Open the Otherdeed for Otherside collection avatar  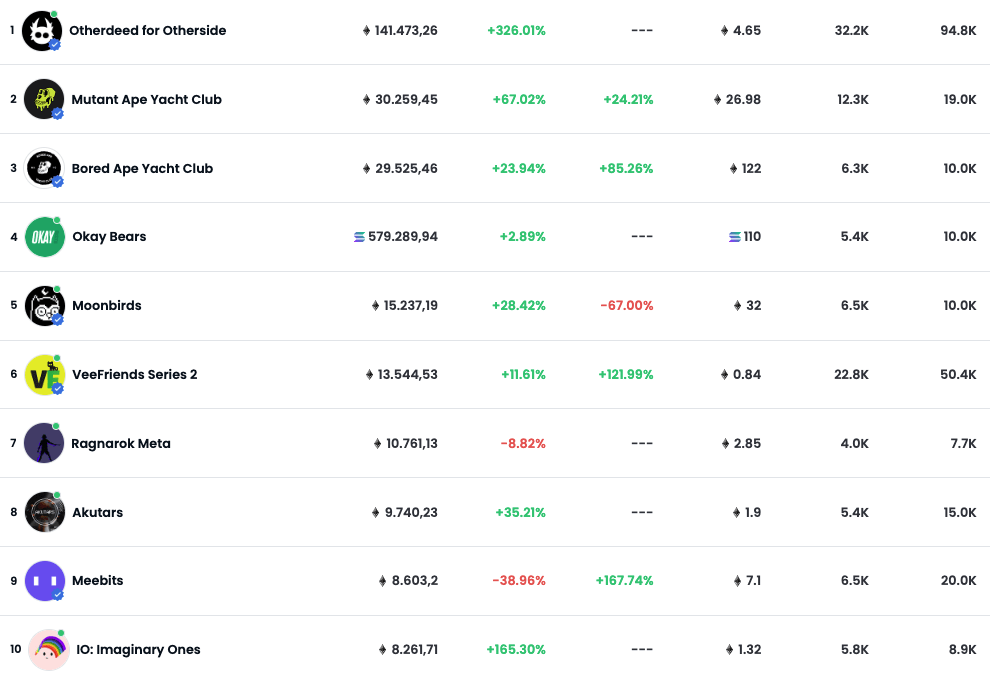tap(42, 31)
